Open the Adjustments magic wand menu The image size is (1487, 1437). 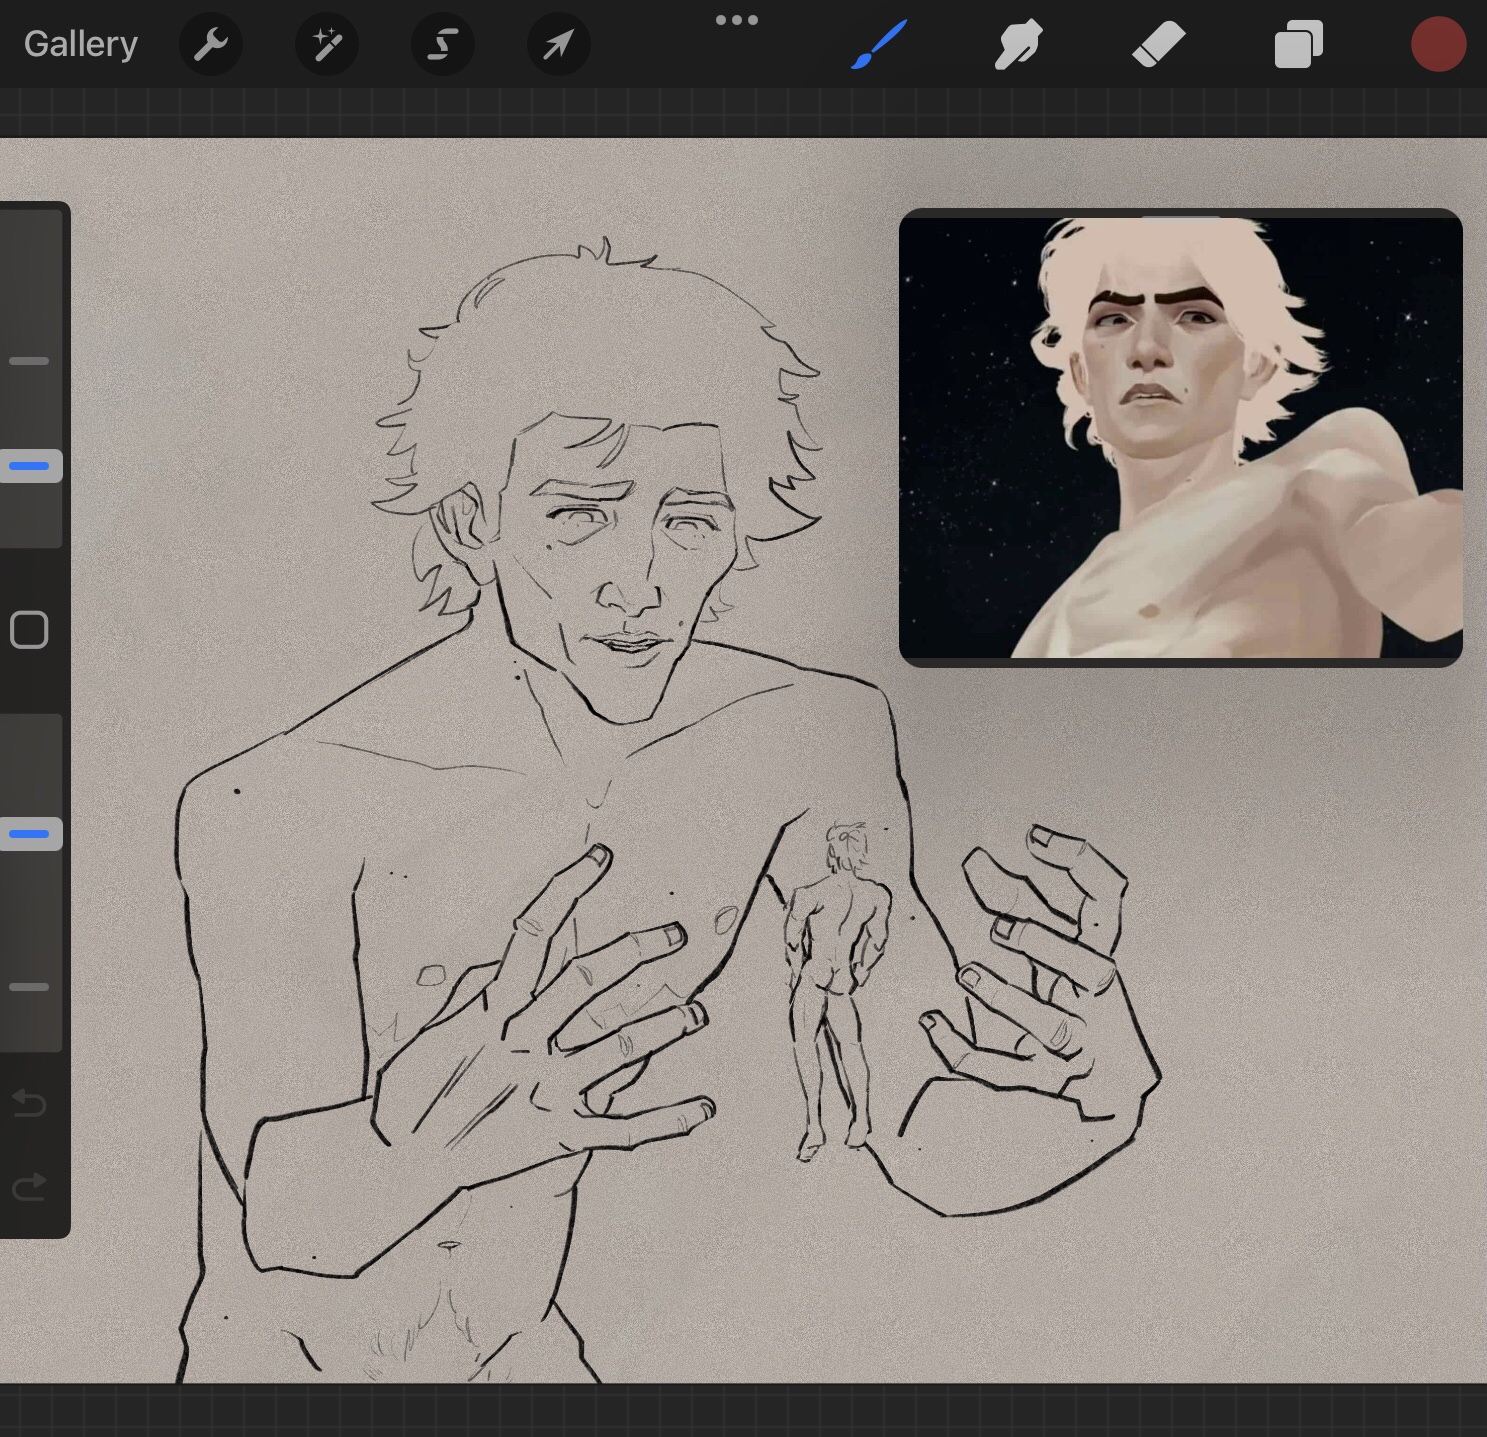tap(327, 45)
